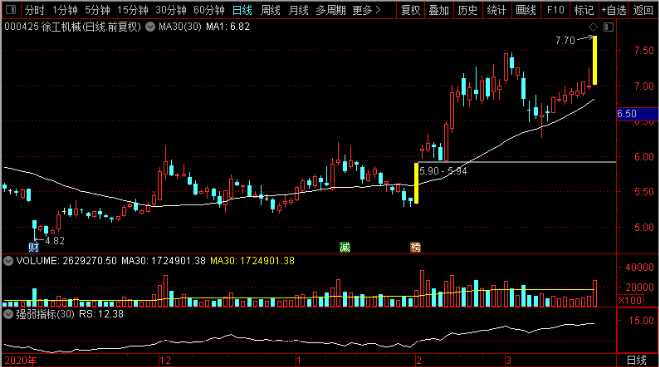Click the 返回 back button
Screen dimensions: 659x367
coord(643,10)
